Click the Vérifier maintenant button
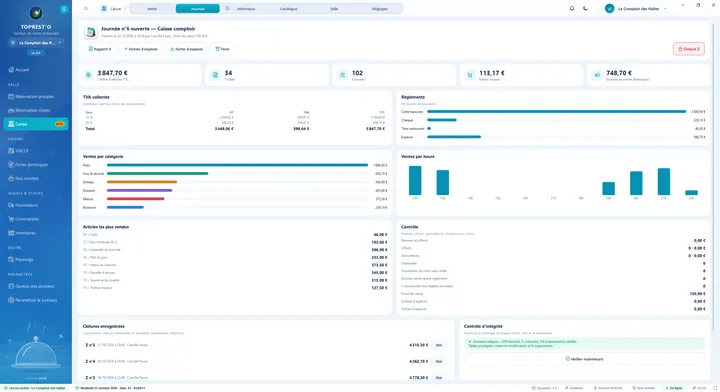This screenshot has width=720, height=392. pyautogui.click(x=585, y=359)
